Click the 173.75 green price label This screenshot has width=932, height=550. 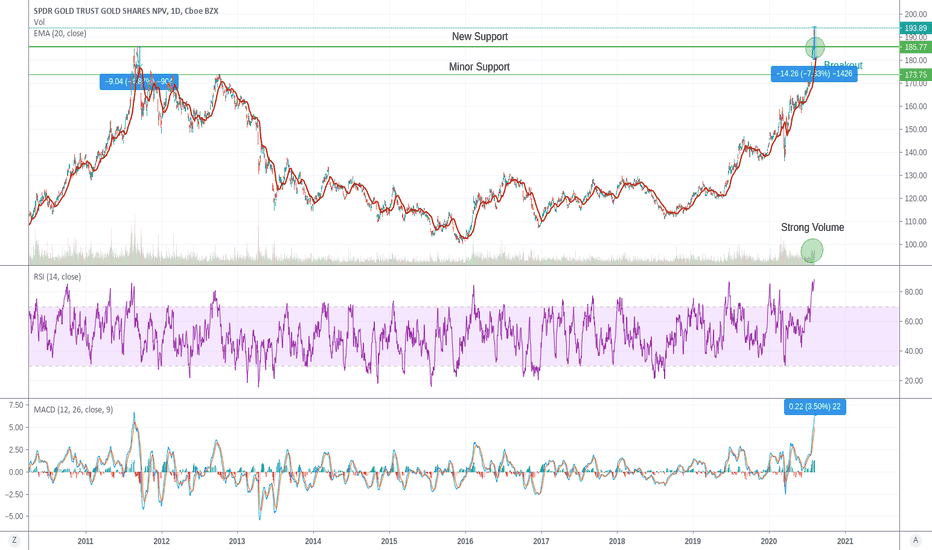916,74
